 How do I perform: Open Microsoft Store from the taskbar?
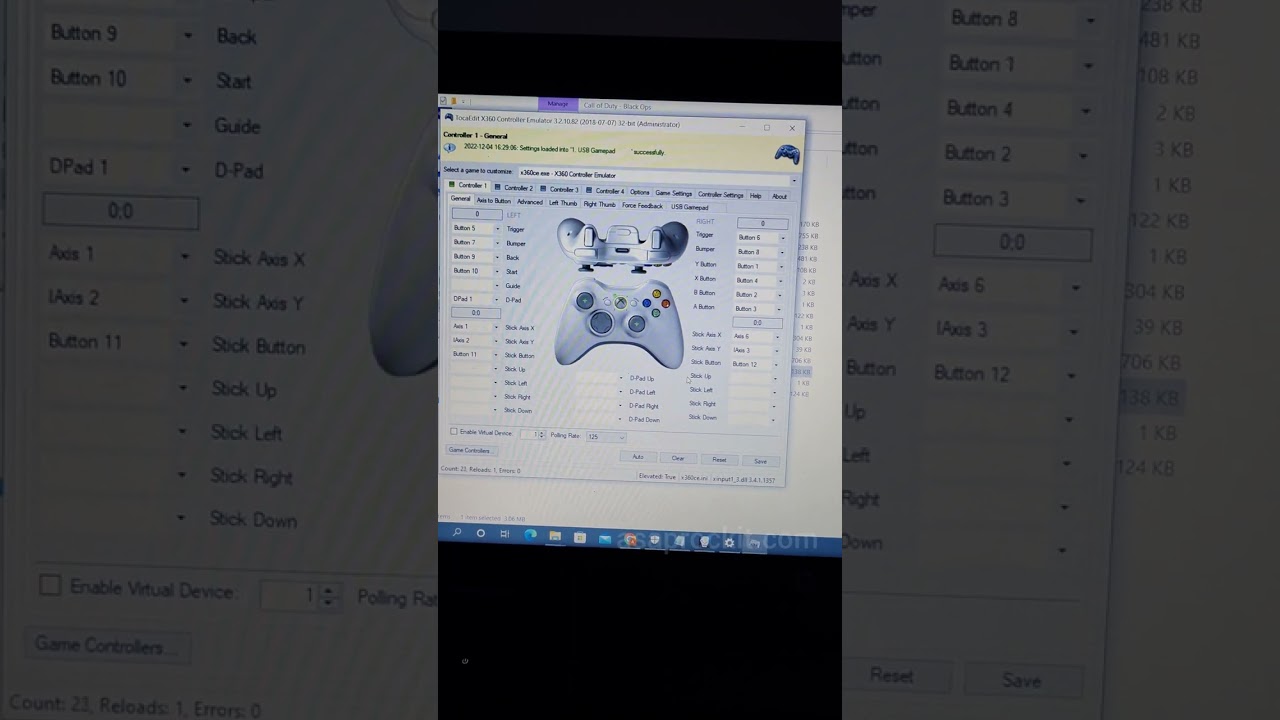pyautogui.click(x=580, y=538)
